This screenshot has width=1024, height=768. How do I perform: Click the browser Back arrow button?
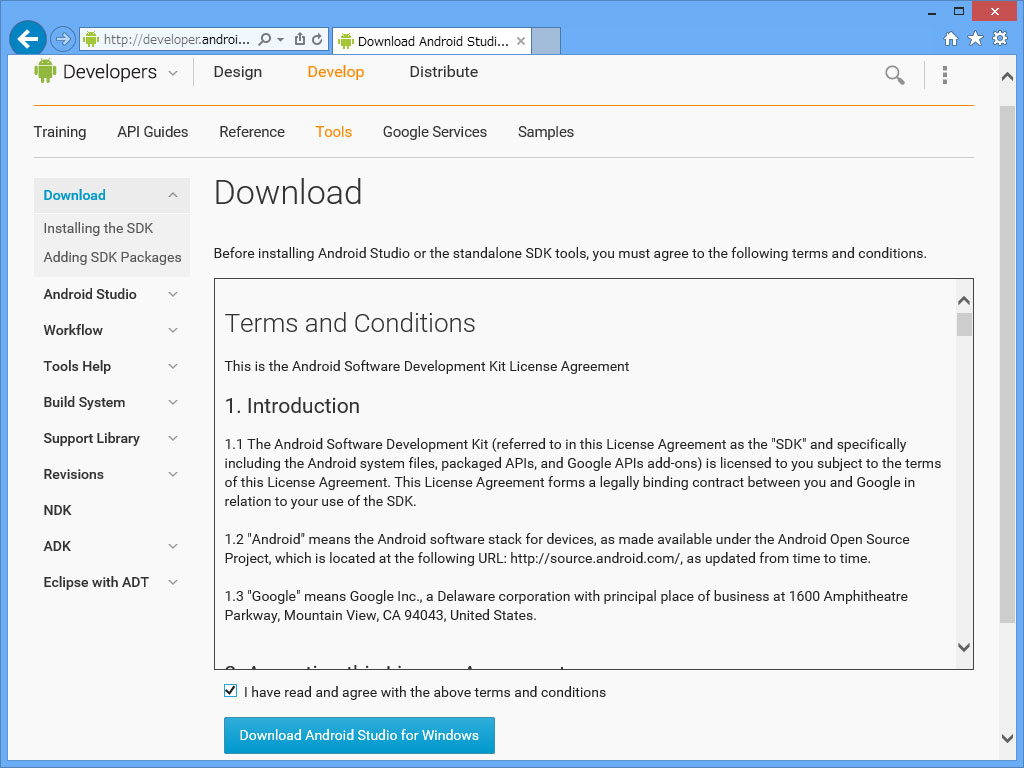coord(27,39)
